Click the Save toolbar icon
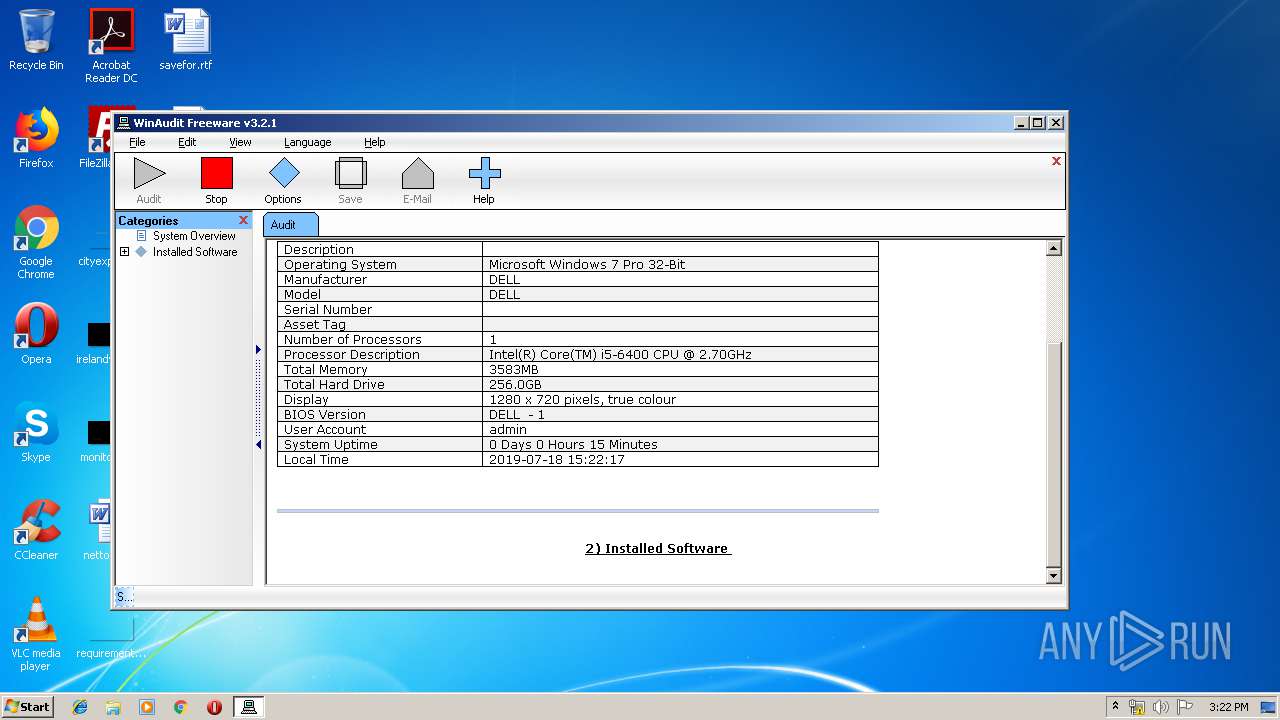Image resolution: width=1280 pixels, height=720 pixels. (x=350, y=181)
